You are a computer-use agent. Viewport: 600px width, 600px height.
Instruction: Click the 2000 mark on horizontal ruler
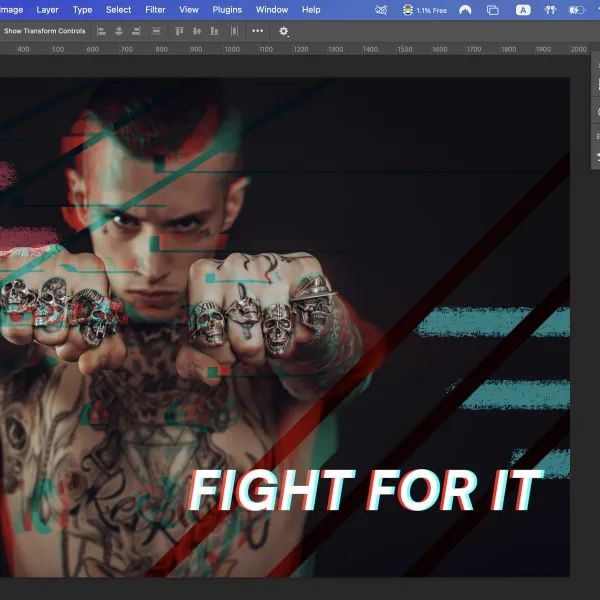click(579, 49)
